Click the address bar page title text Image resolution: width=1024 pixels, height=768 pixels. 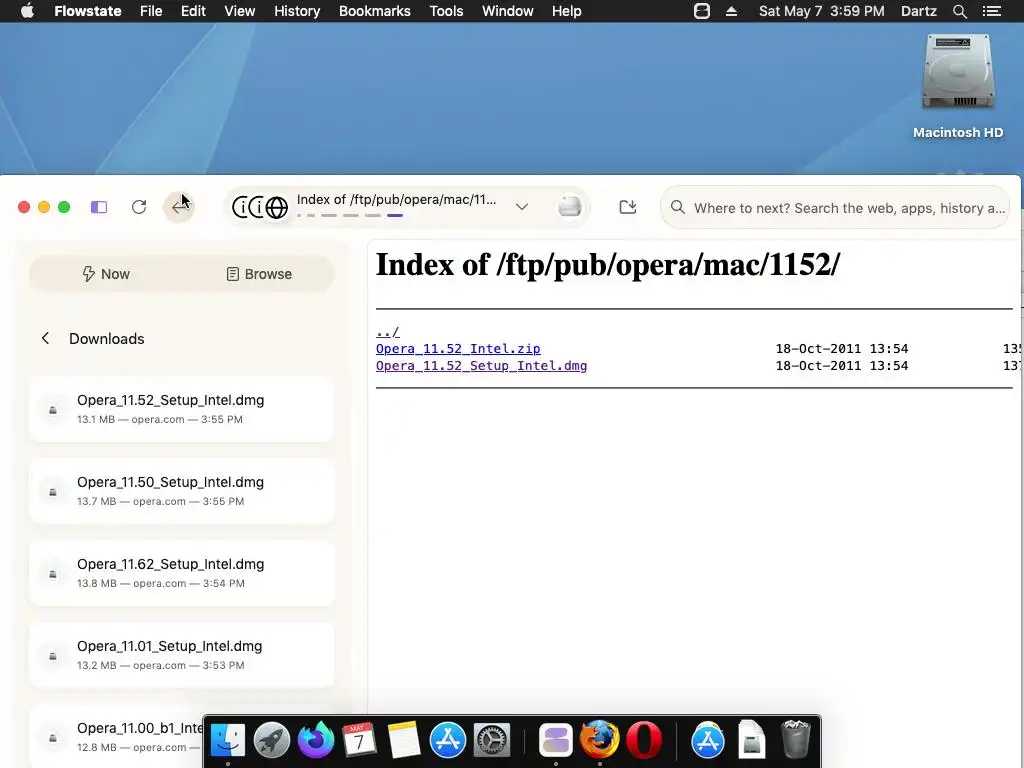(396, 200)
